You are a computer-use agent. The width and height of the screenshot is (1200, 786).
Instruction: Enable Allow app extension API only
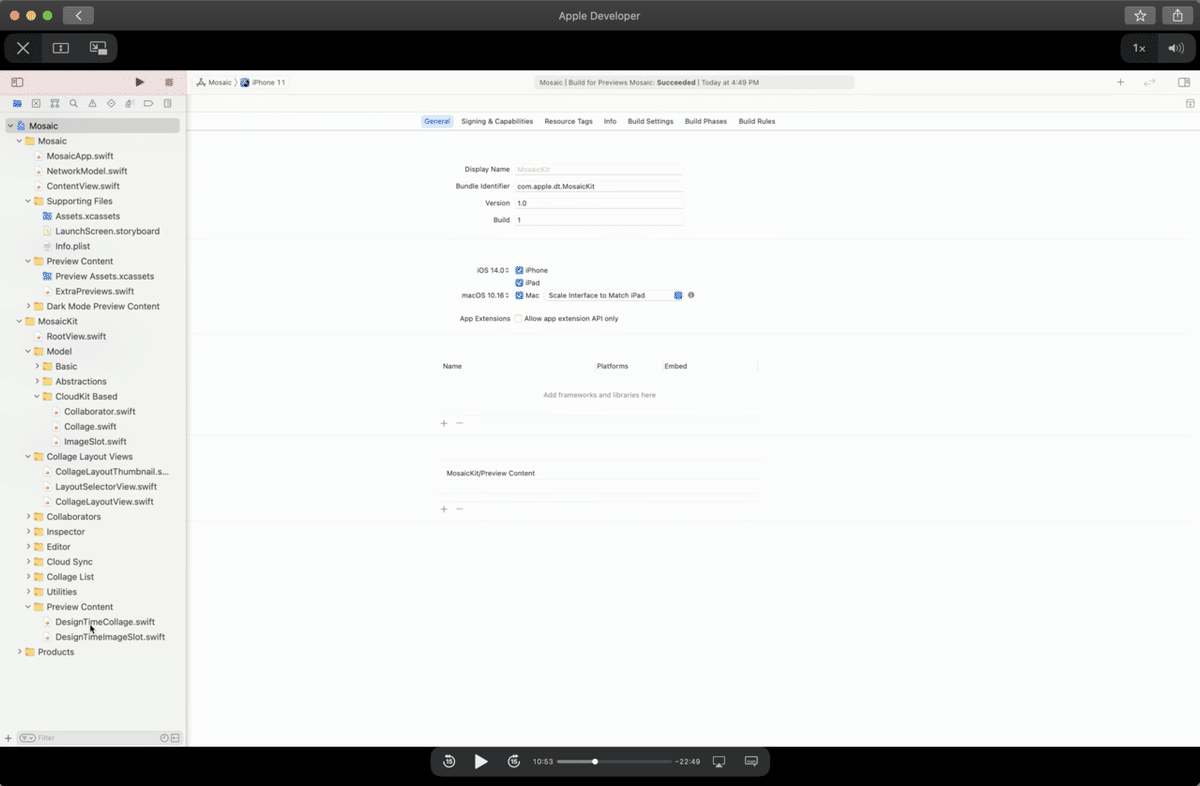[518, 318]
